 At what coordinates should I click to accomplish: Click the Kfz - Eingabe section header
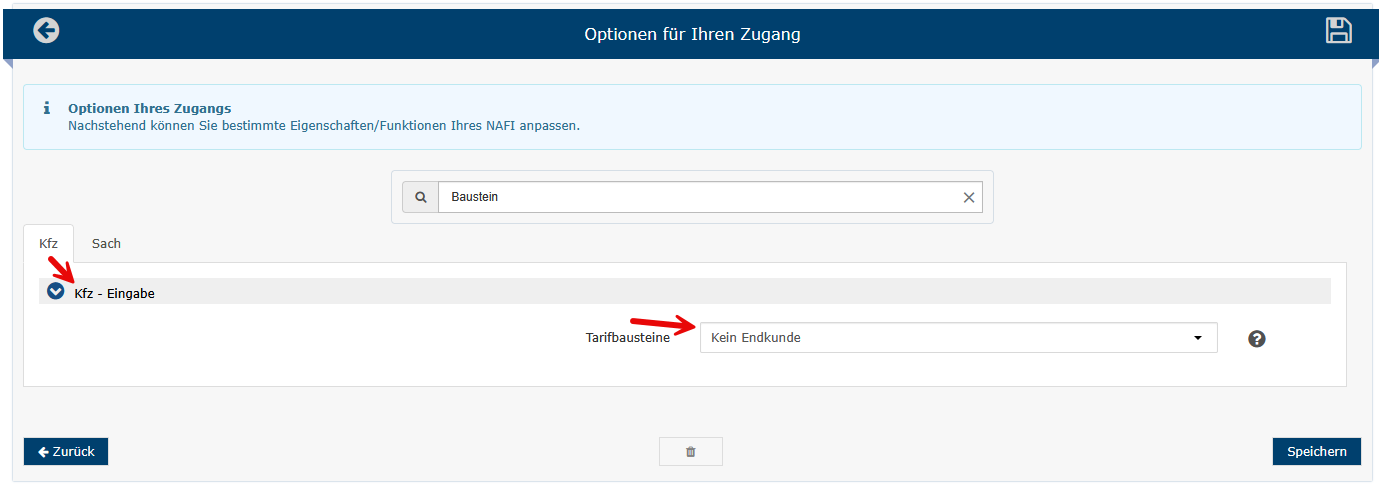pyautogui.click(x=685, y=292)
